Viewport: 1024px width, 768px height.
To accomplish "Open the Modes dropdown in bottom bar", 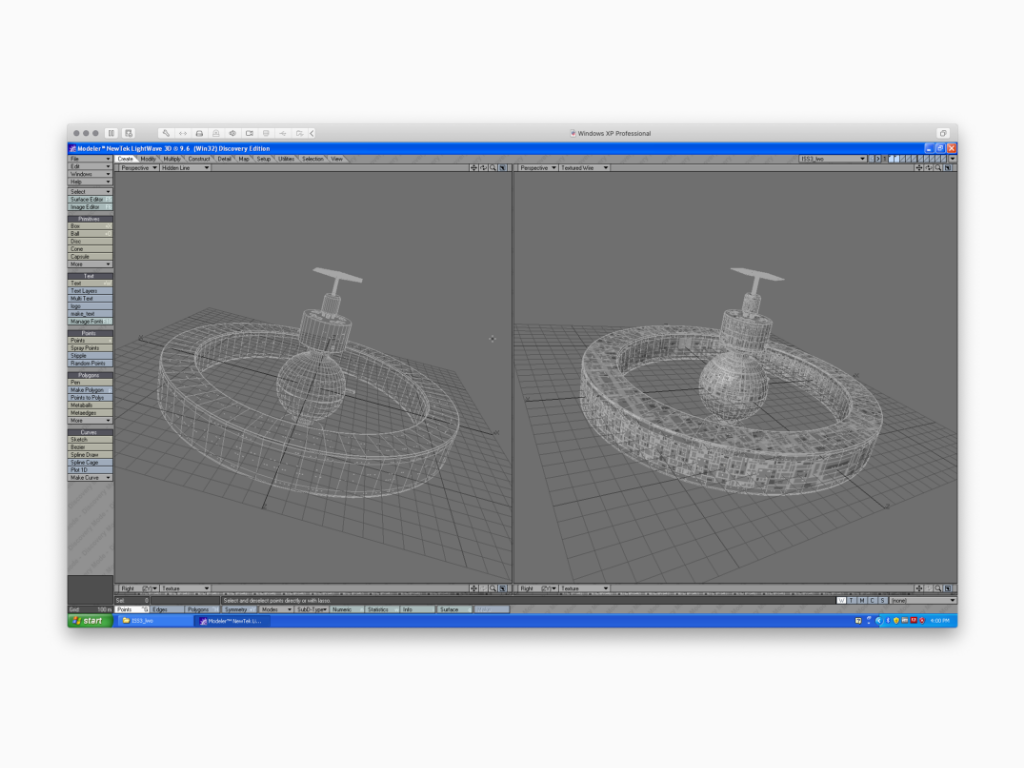I will (276, 609).
